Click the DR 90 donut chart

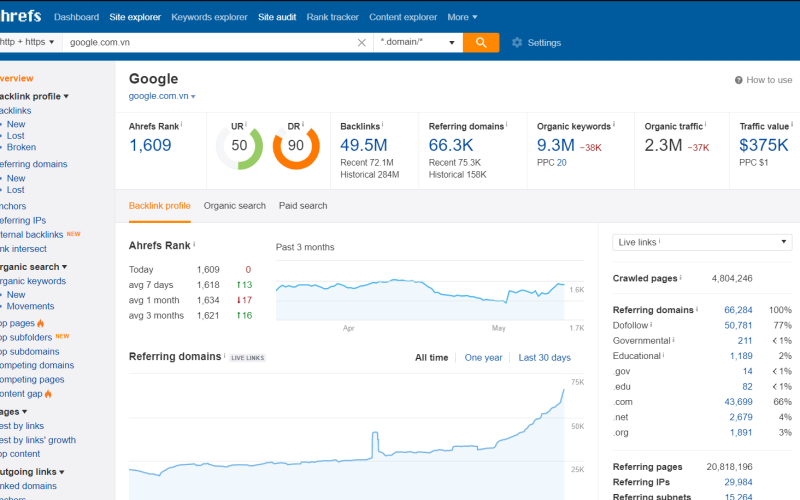(295, 146)
